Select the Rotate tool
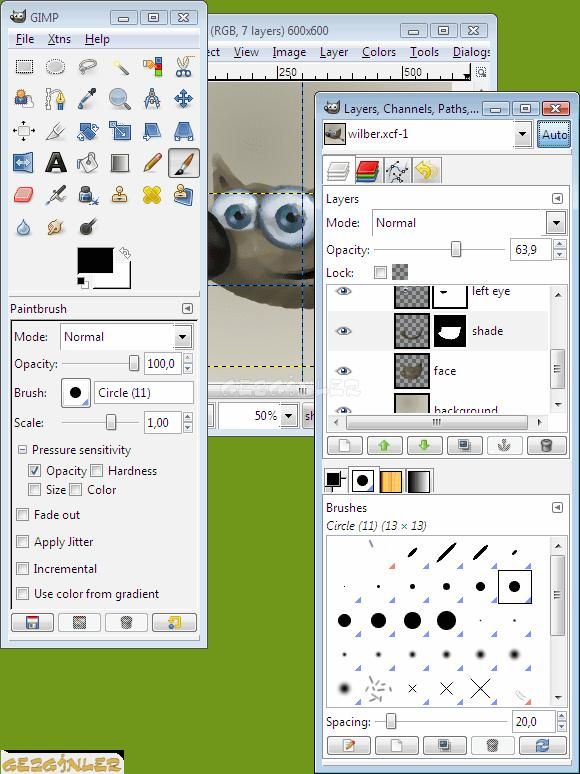This screenshot has width=580, height=774. click(x=87, y=131)
